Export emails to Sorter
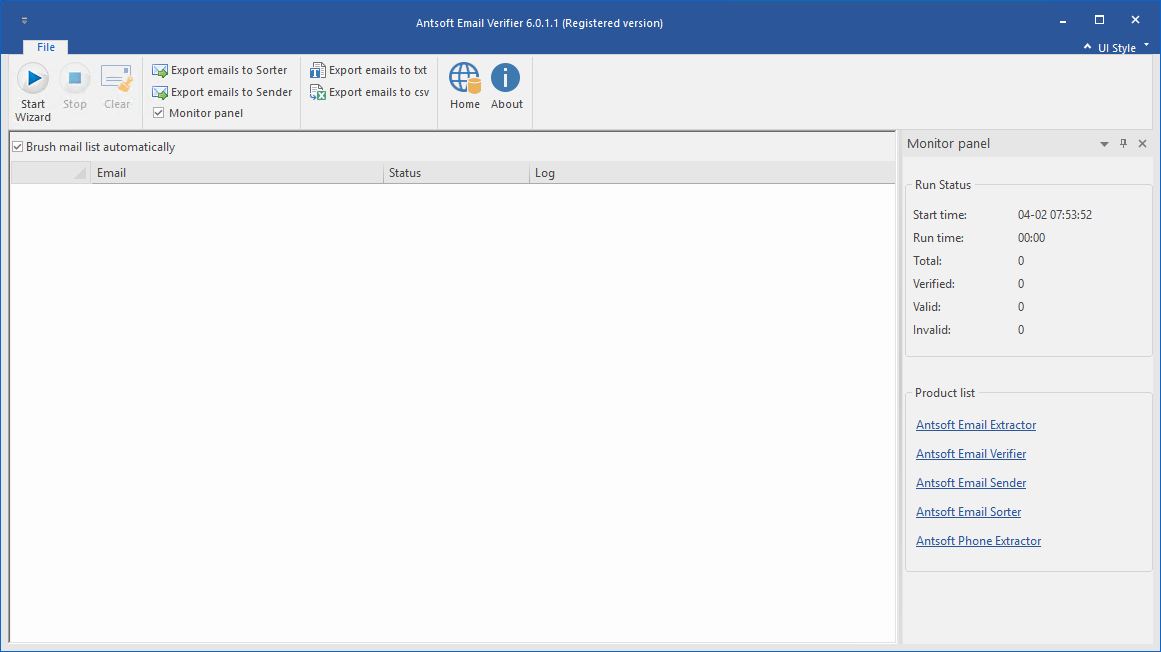 pos(220,70)
